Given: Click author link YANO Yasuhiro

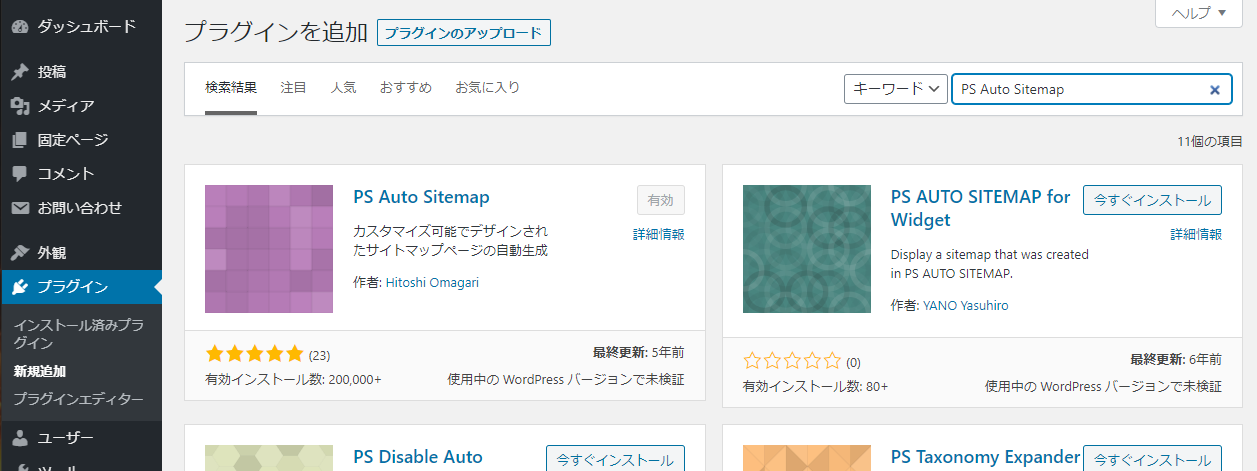Looking at the screenshot, I should 966,306.
